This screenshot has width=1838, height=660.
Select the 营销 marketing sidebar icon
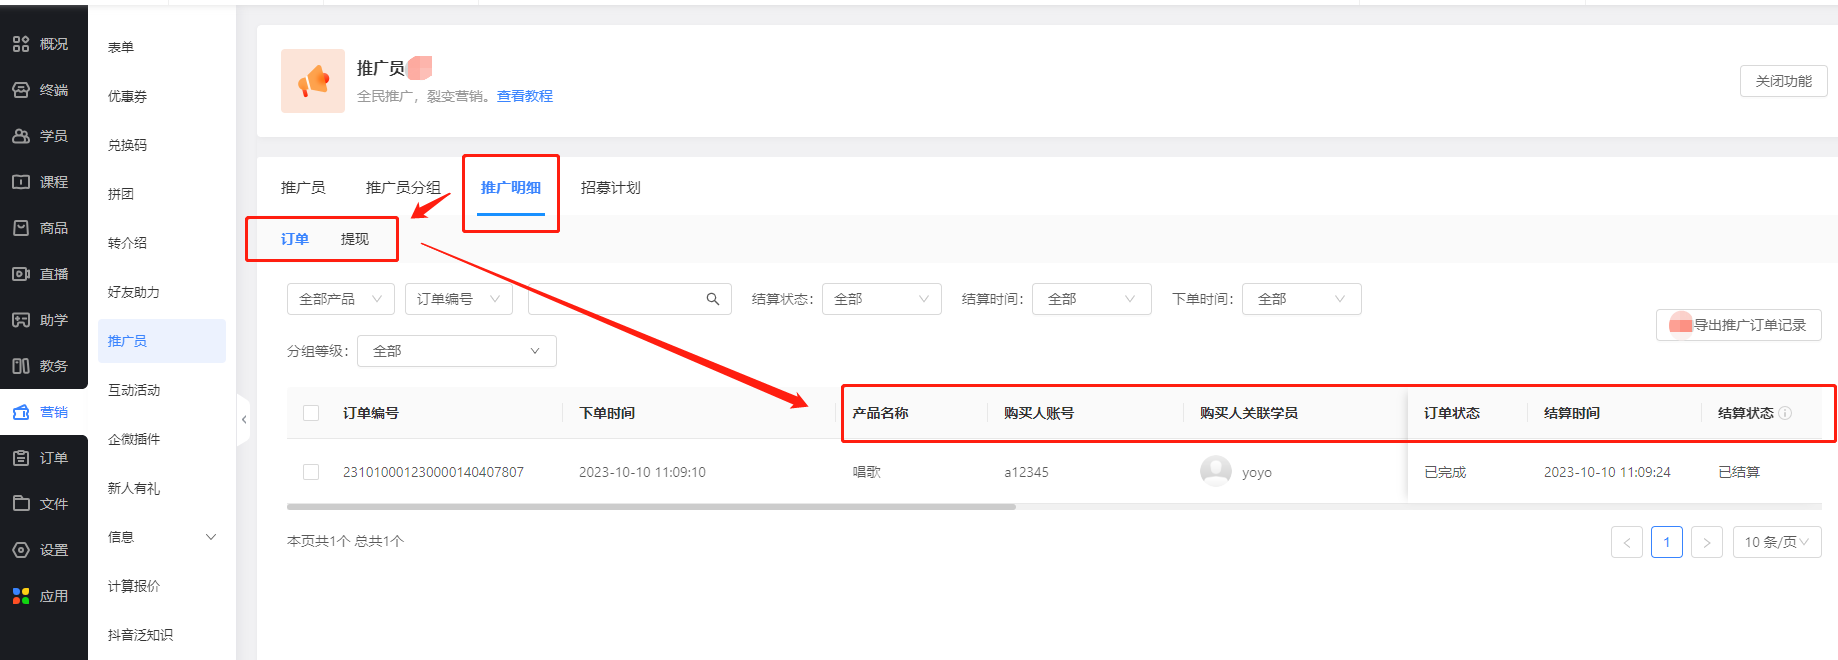pos(21,412)
